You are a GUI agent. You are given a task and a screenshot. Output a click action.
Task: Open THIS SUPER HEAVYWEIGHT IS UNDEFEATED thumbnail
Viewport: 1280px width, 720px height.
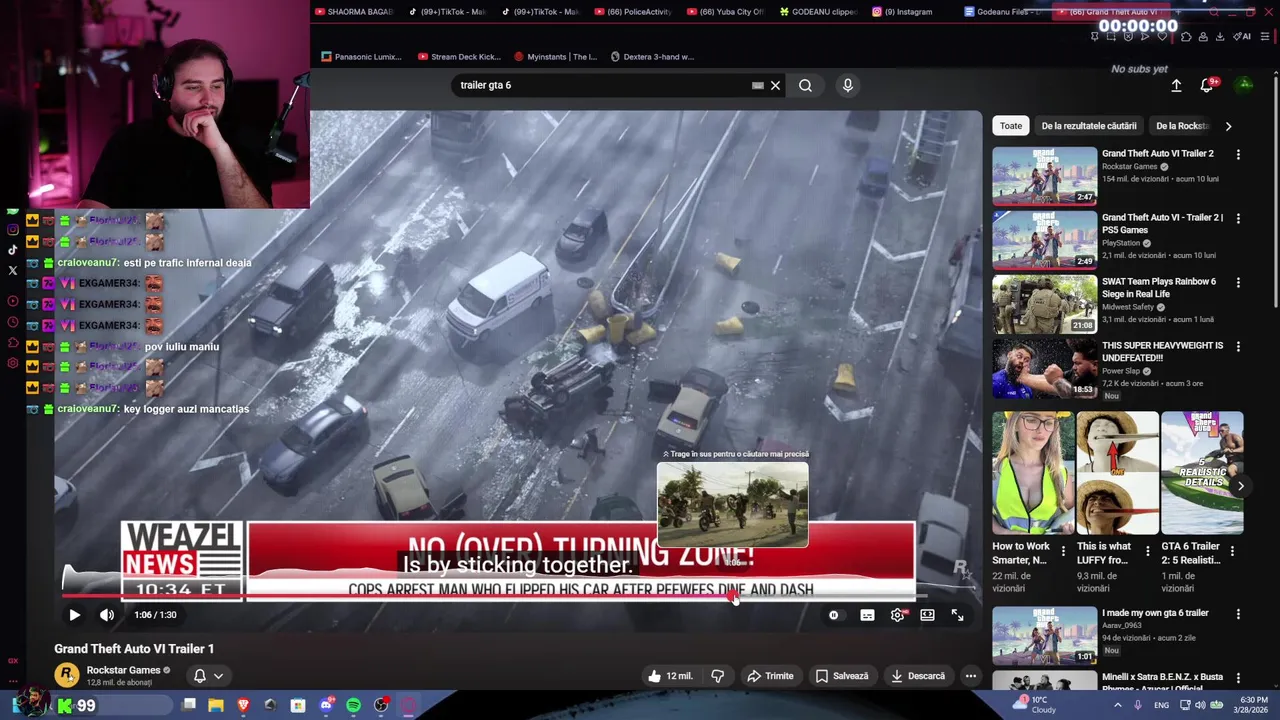1044,368
